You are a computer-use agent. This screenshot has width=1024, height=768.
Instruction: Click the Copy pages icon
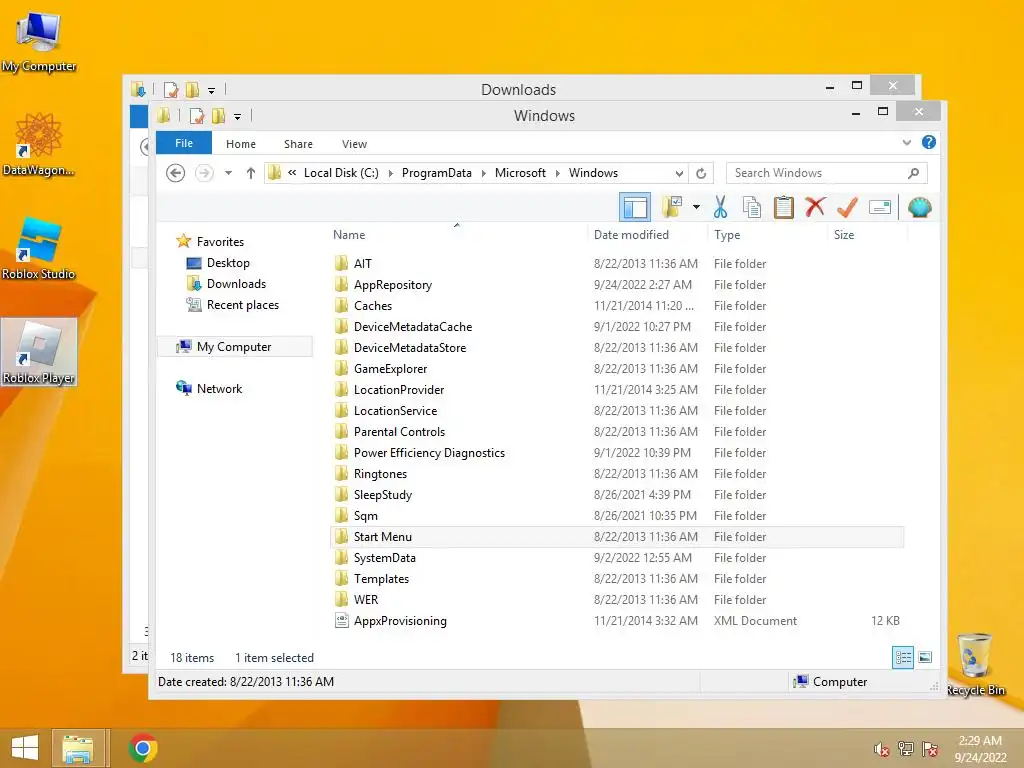pyautogui.click(x=752, y=208)
